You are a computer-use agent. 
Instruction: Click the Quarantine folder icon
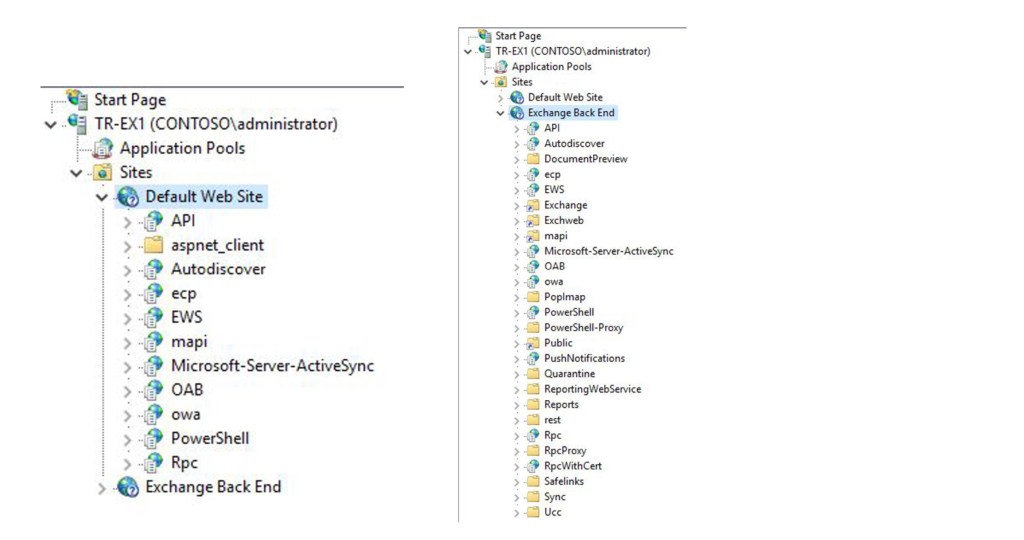[x=532, y=374]
